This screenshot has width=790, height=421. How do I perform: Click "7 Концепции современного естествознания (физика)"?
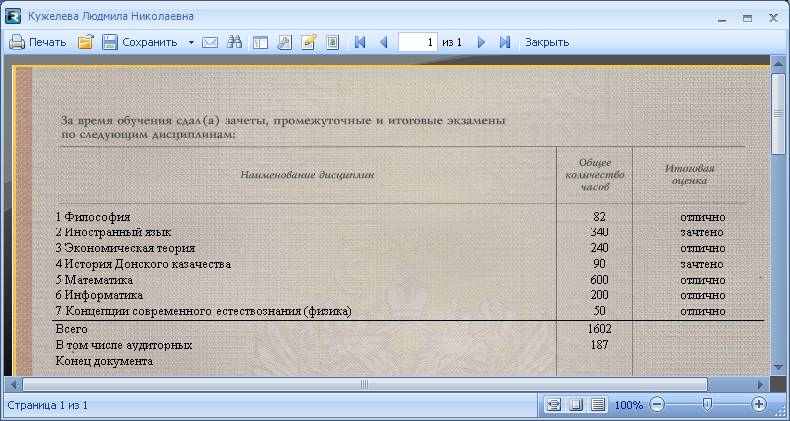click(204, 311)
